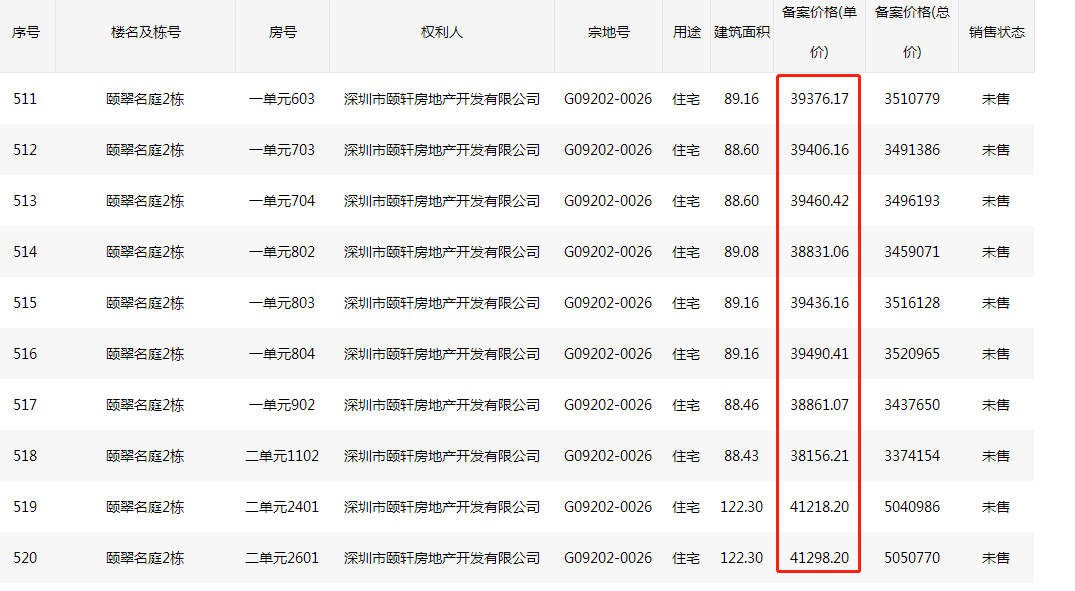Screen dimensions: 1075x591
Task: Click the 序号 column header
Action: [x=26, y=32]
